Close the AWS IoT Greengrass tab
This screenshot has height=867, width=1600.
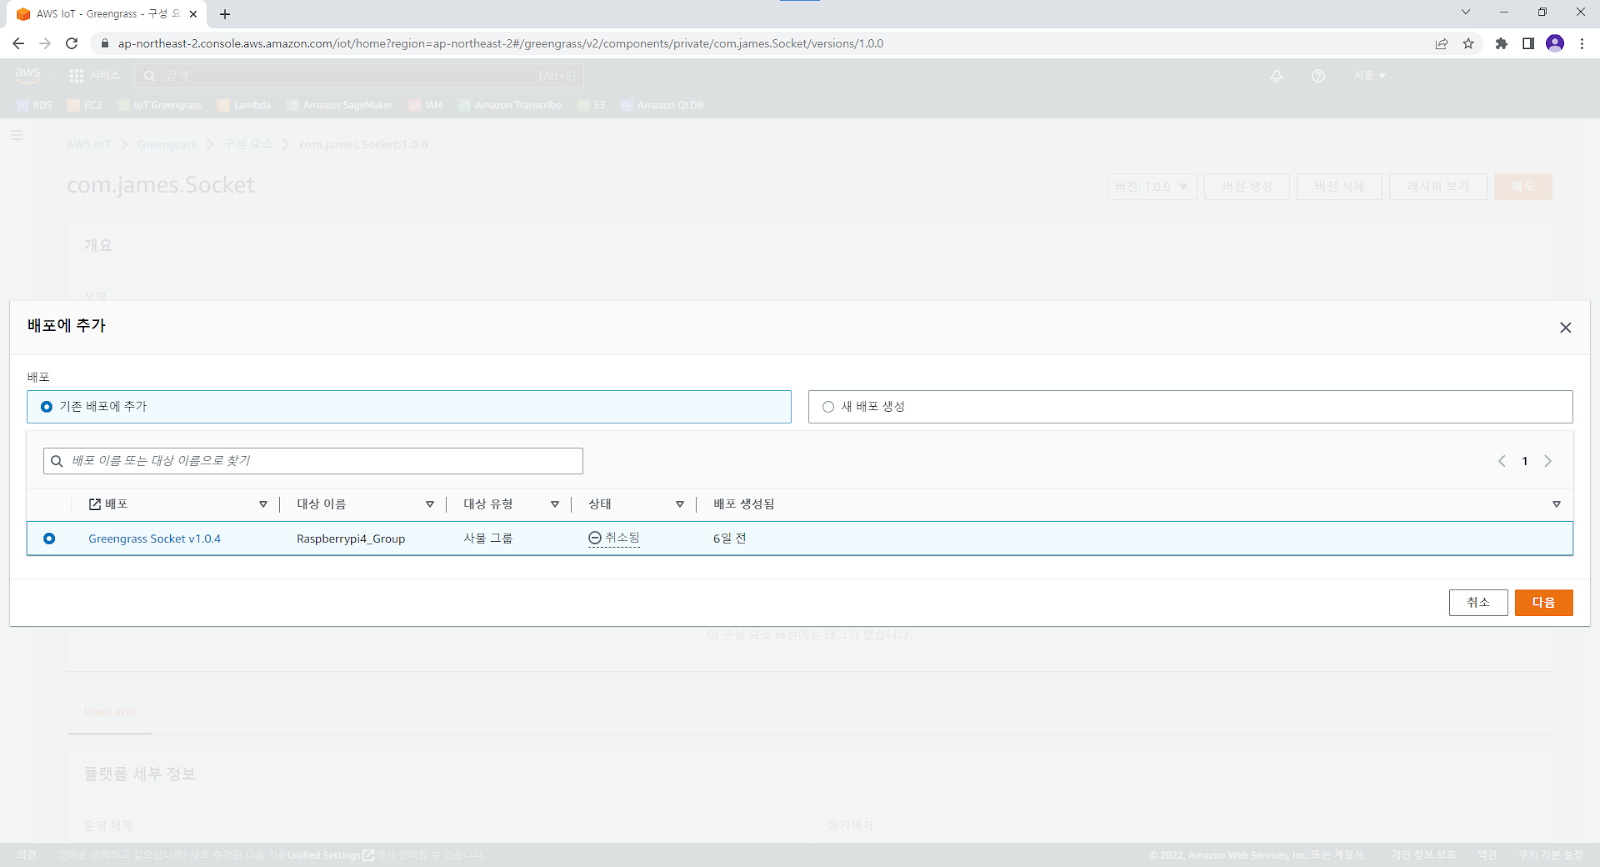193,14
